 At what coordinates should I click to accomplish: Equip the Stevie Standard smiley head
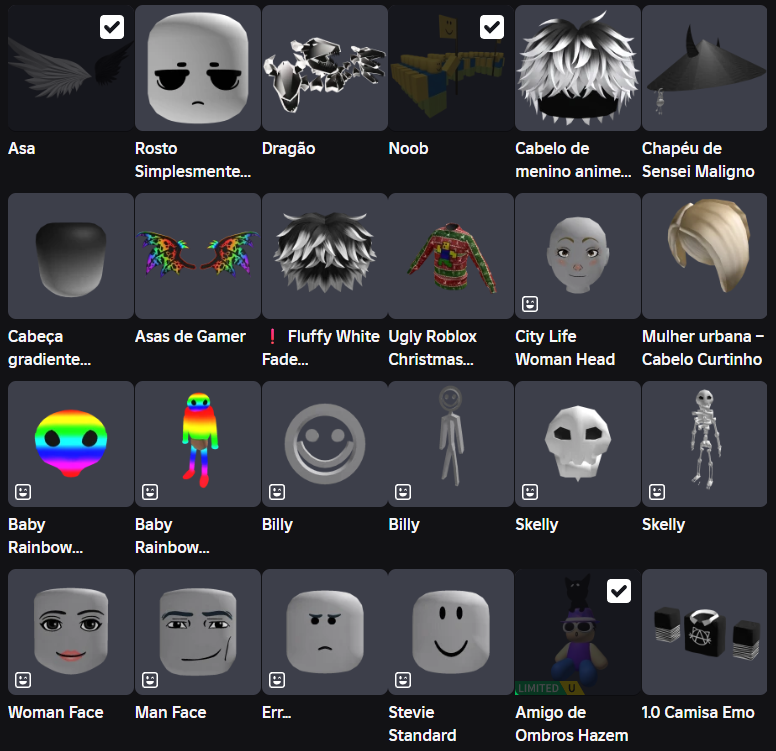point(451,632)
